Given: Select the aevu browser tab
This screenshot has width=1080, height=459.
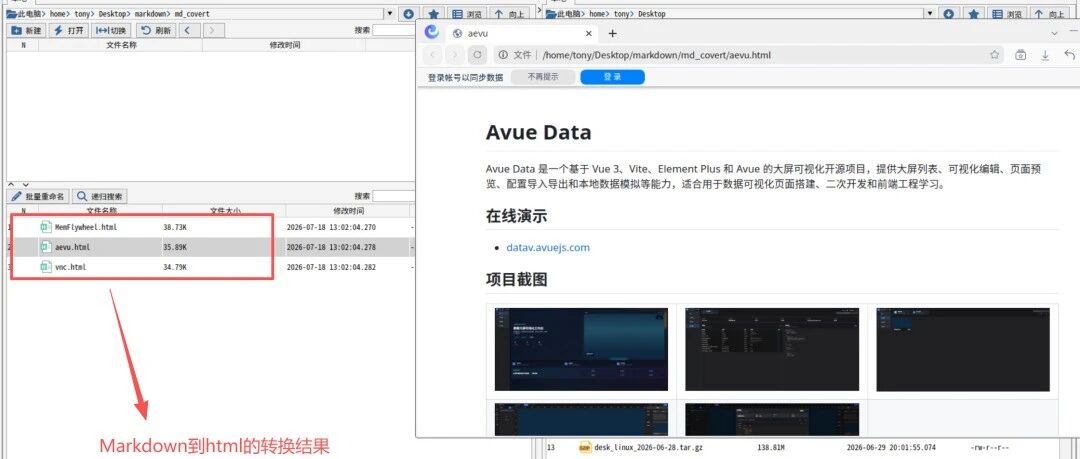Looking at the screenshot, I should [x=522, y=33].
